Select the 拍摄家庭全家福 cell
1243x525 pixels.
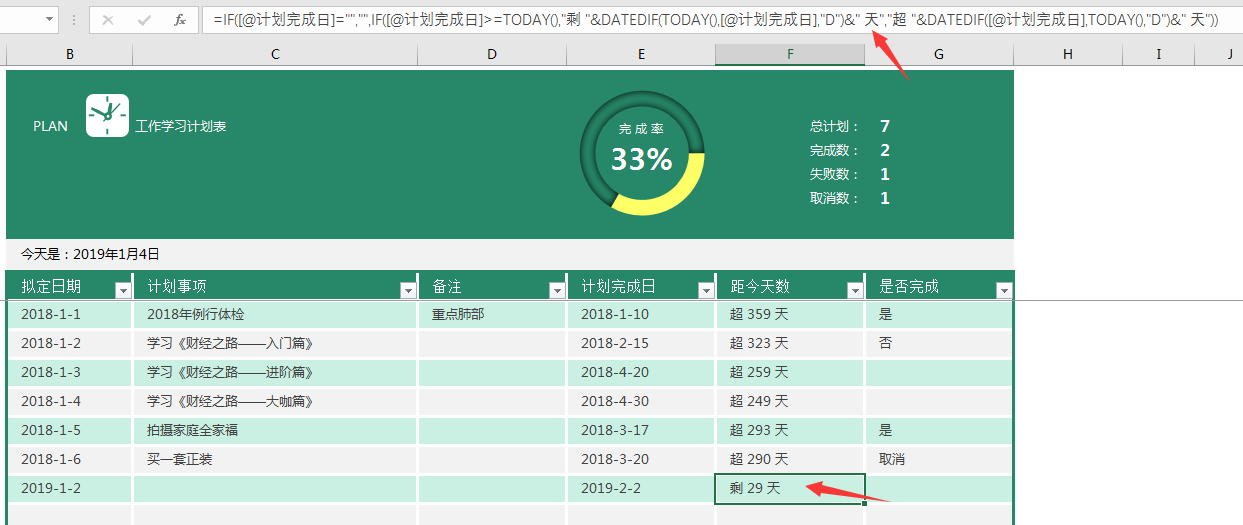click(275, 430)
